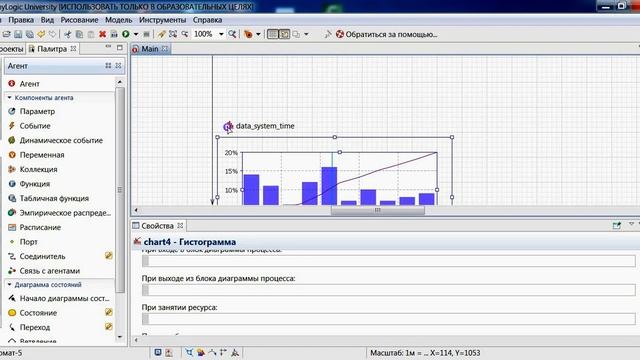Open the Инструменты menu

(x=162, y=20)
